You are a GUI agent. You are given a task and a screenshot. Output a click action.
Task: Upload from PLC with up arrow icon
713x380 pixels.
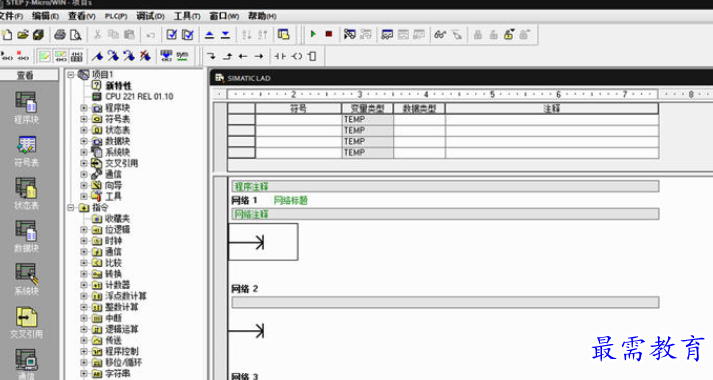209,35
